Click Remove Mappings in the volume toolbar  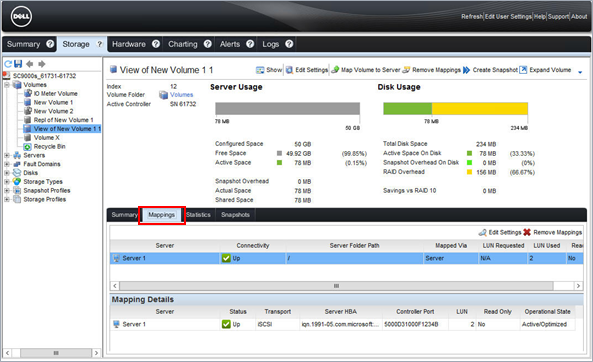[432, 70]
